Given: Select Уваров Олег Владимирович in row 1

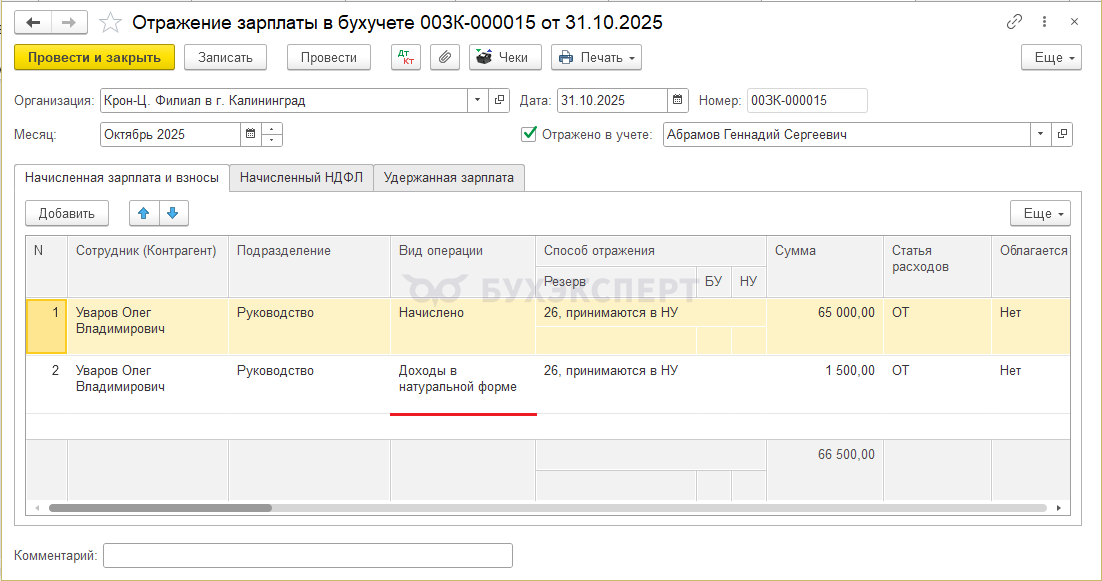Looking at the screenshot, I should [148, 326].
